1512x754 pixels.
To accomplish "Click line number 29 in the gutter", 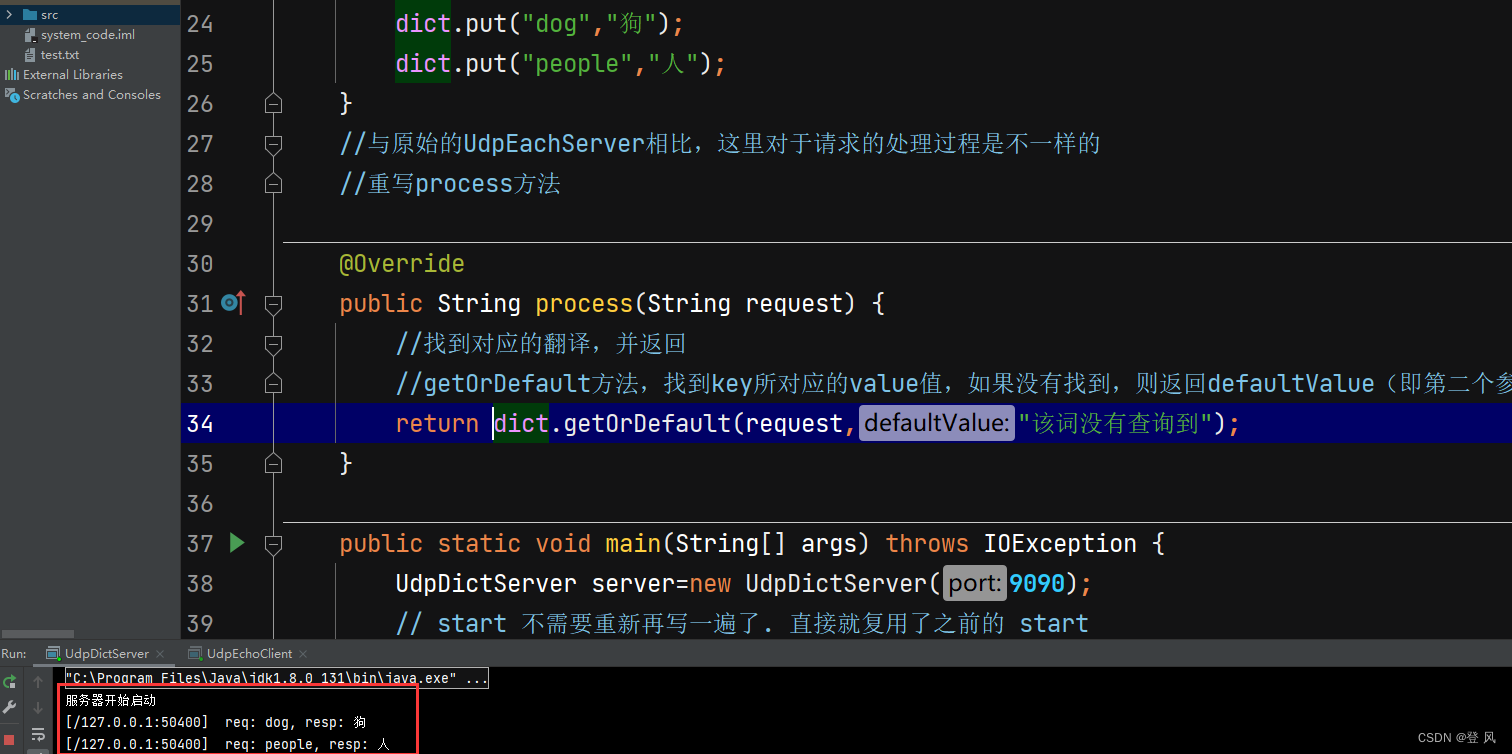I will 200,223.
